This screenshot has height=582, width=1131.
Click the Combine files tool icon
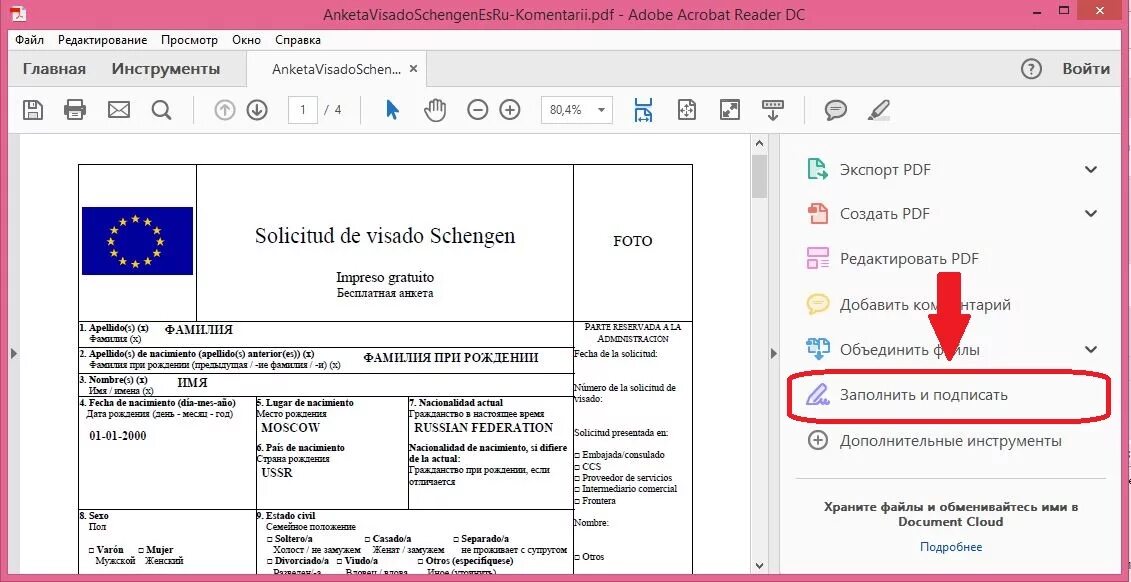pos(817,350)
